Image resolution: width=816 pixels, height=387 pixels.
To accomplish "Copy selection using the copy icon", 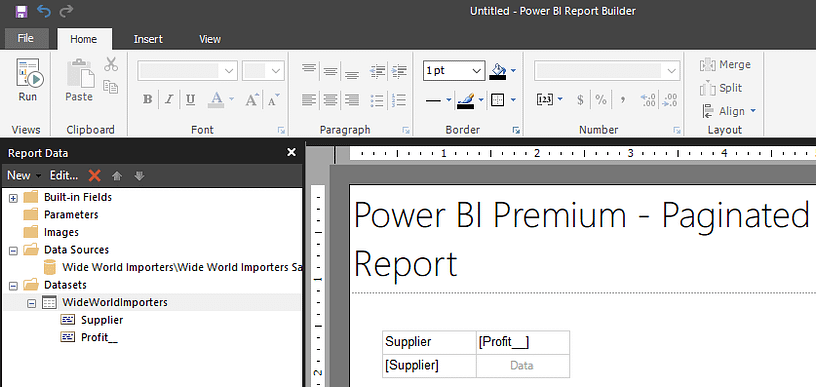I will (x=110, y=86).
